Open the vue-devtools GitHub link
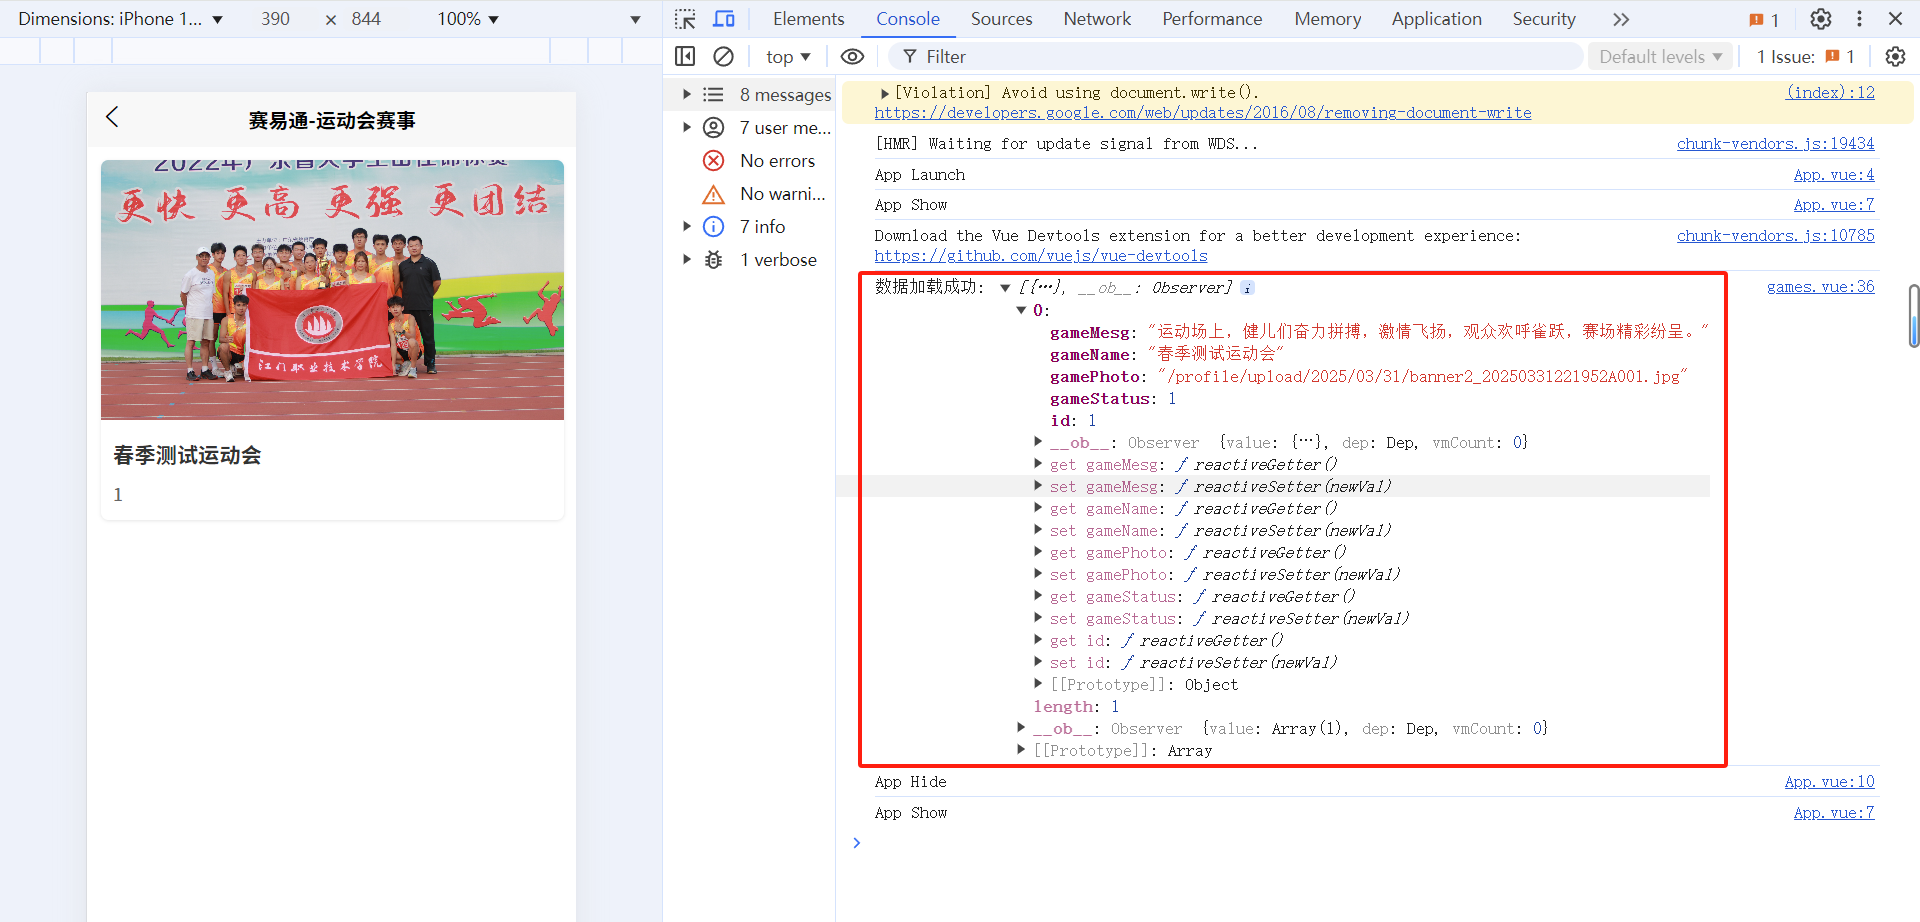This screenshot has height=922, width=1920. click(x=1041, y=256)
